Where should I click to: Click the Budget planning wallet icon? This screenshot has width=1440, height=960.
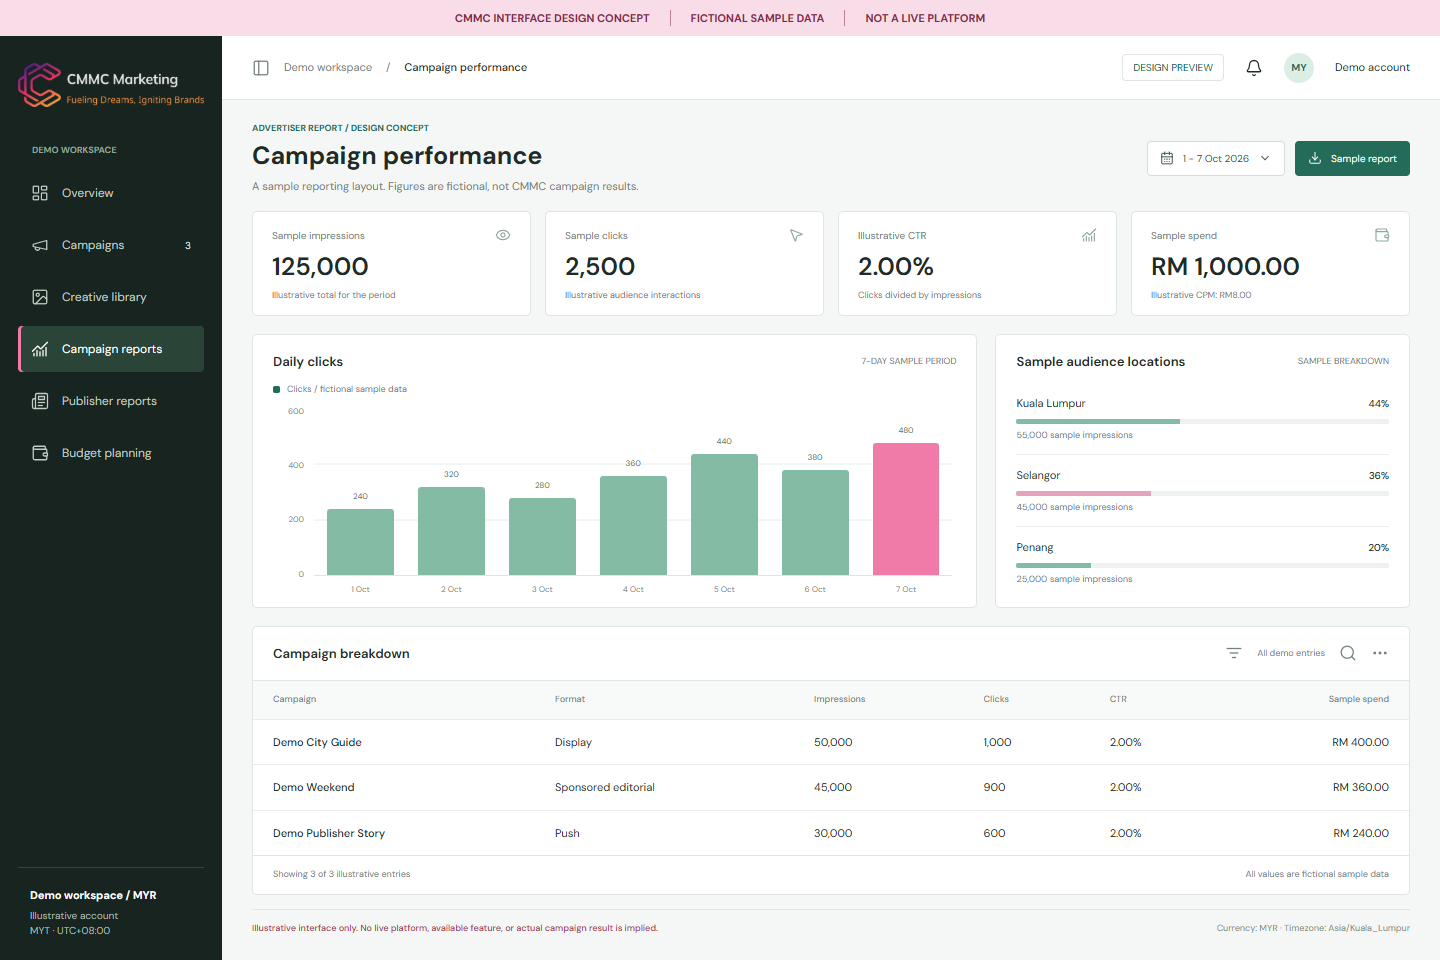[x=40, y=453]
